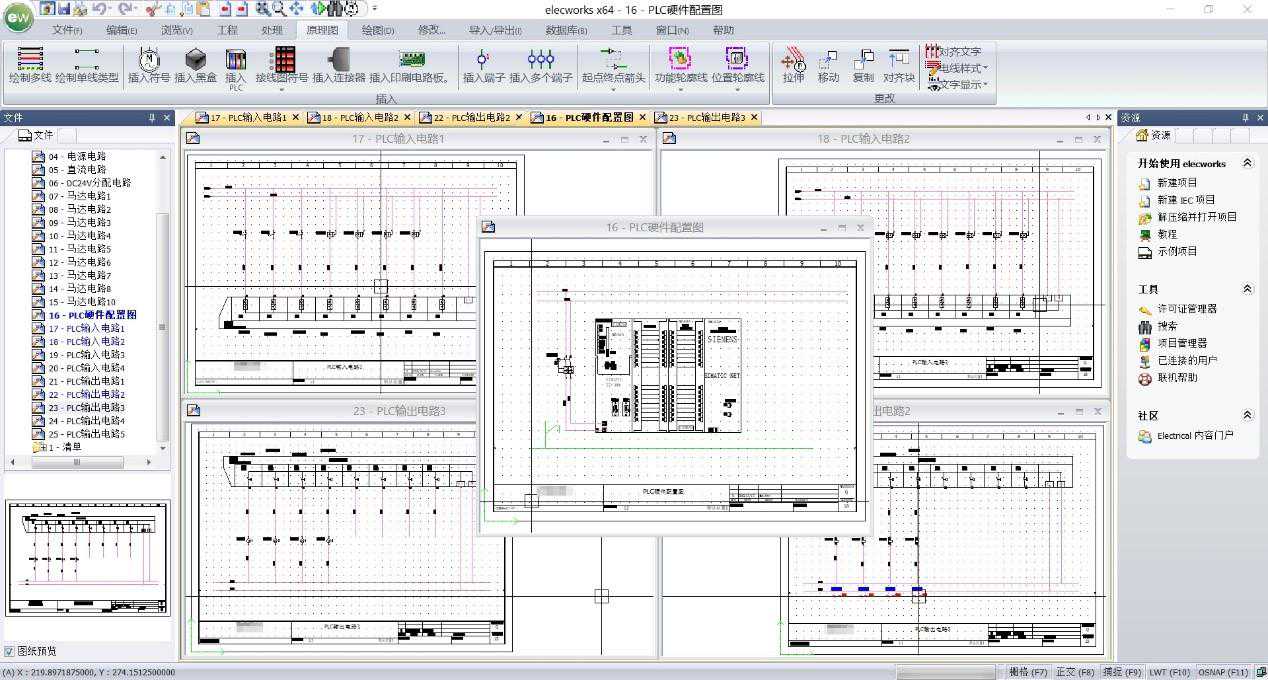Collapse the 工具 section in resources panel
Viewport: 1268px width, 680px height.
pyautogui.click(x=1247, y=289)
